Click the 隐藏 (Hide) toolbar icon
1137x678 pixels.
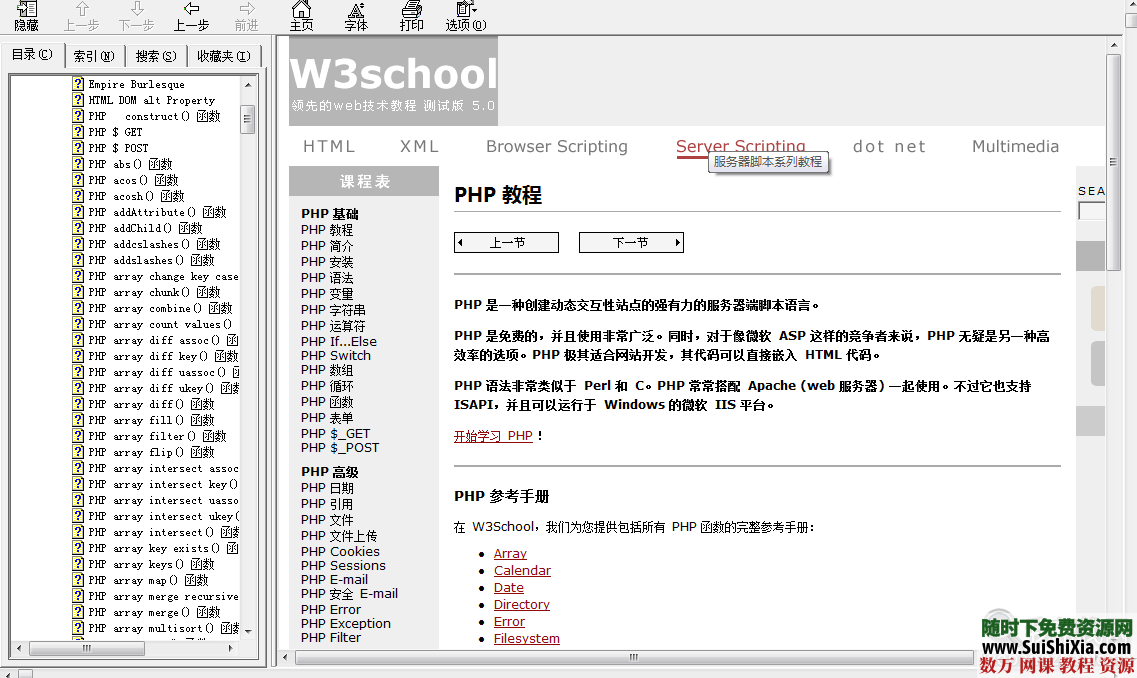point(26,15)
